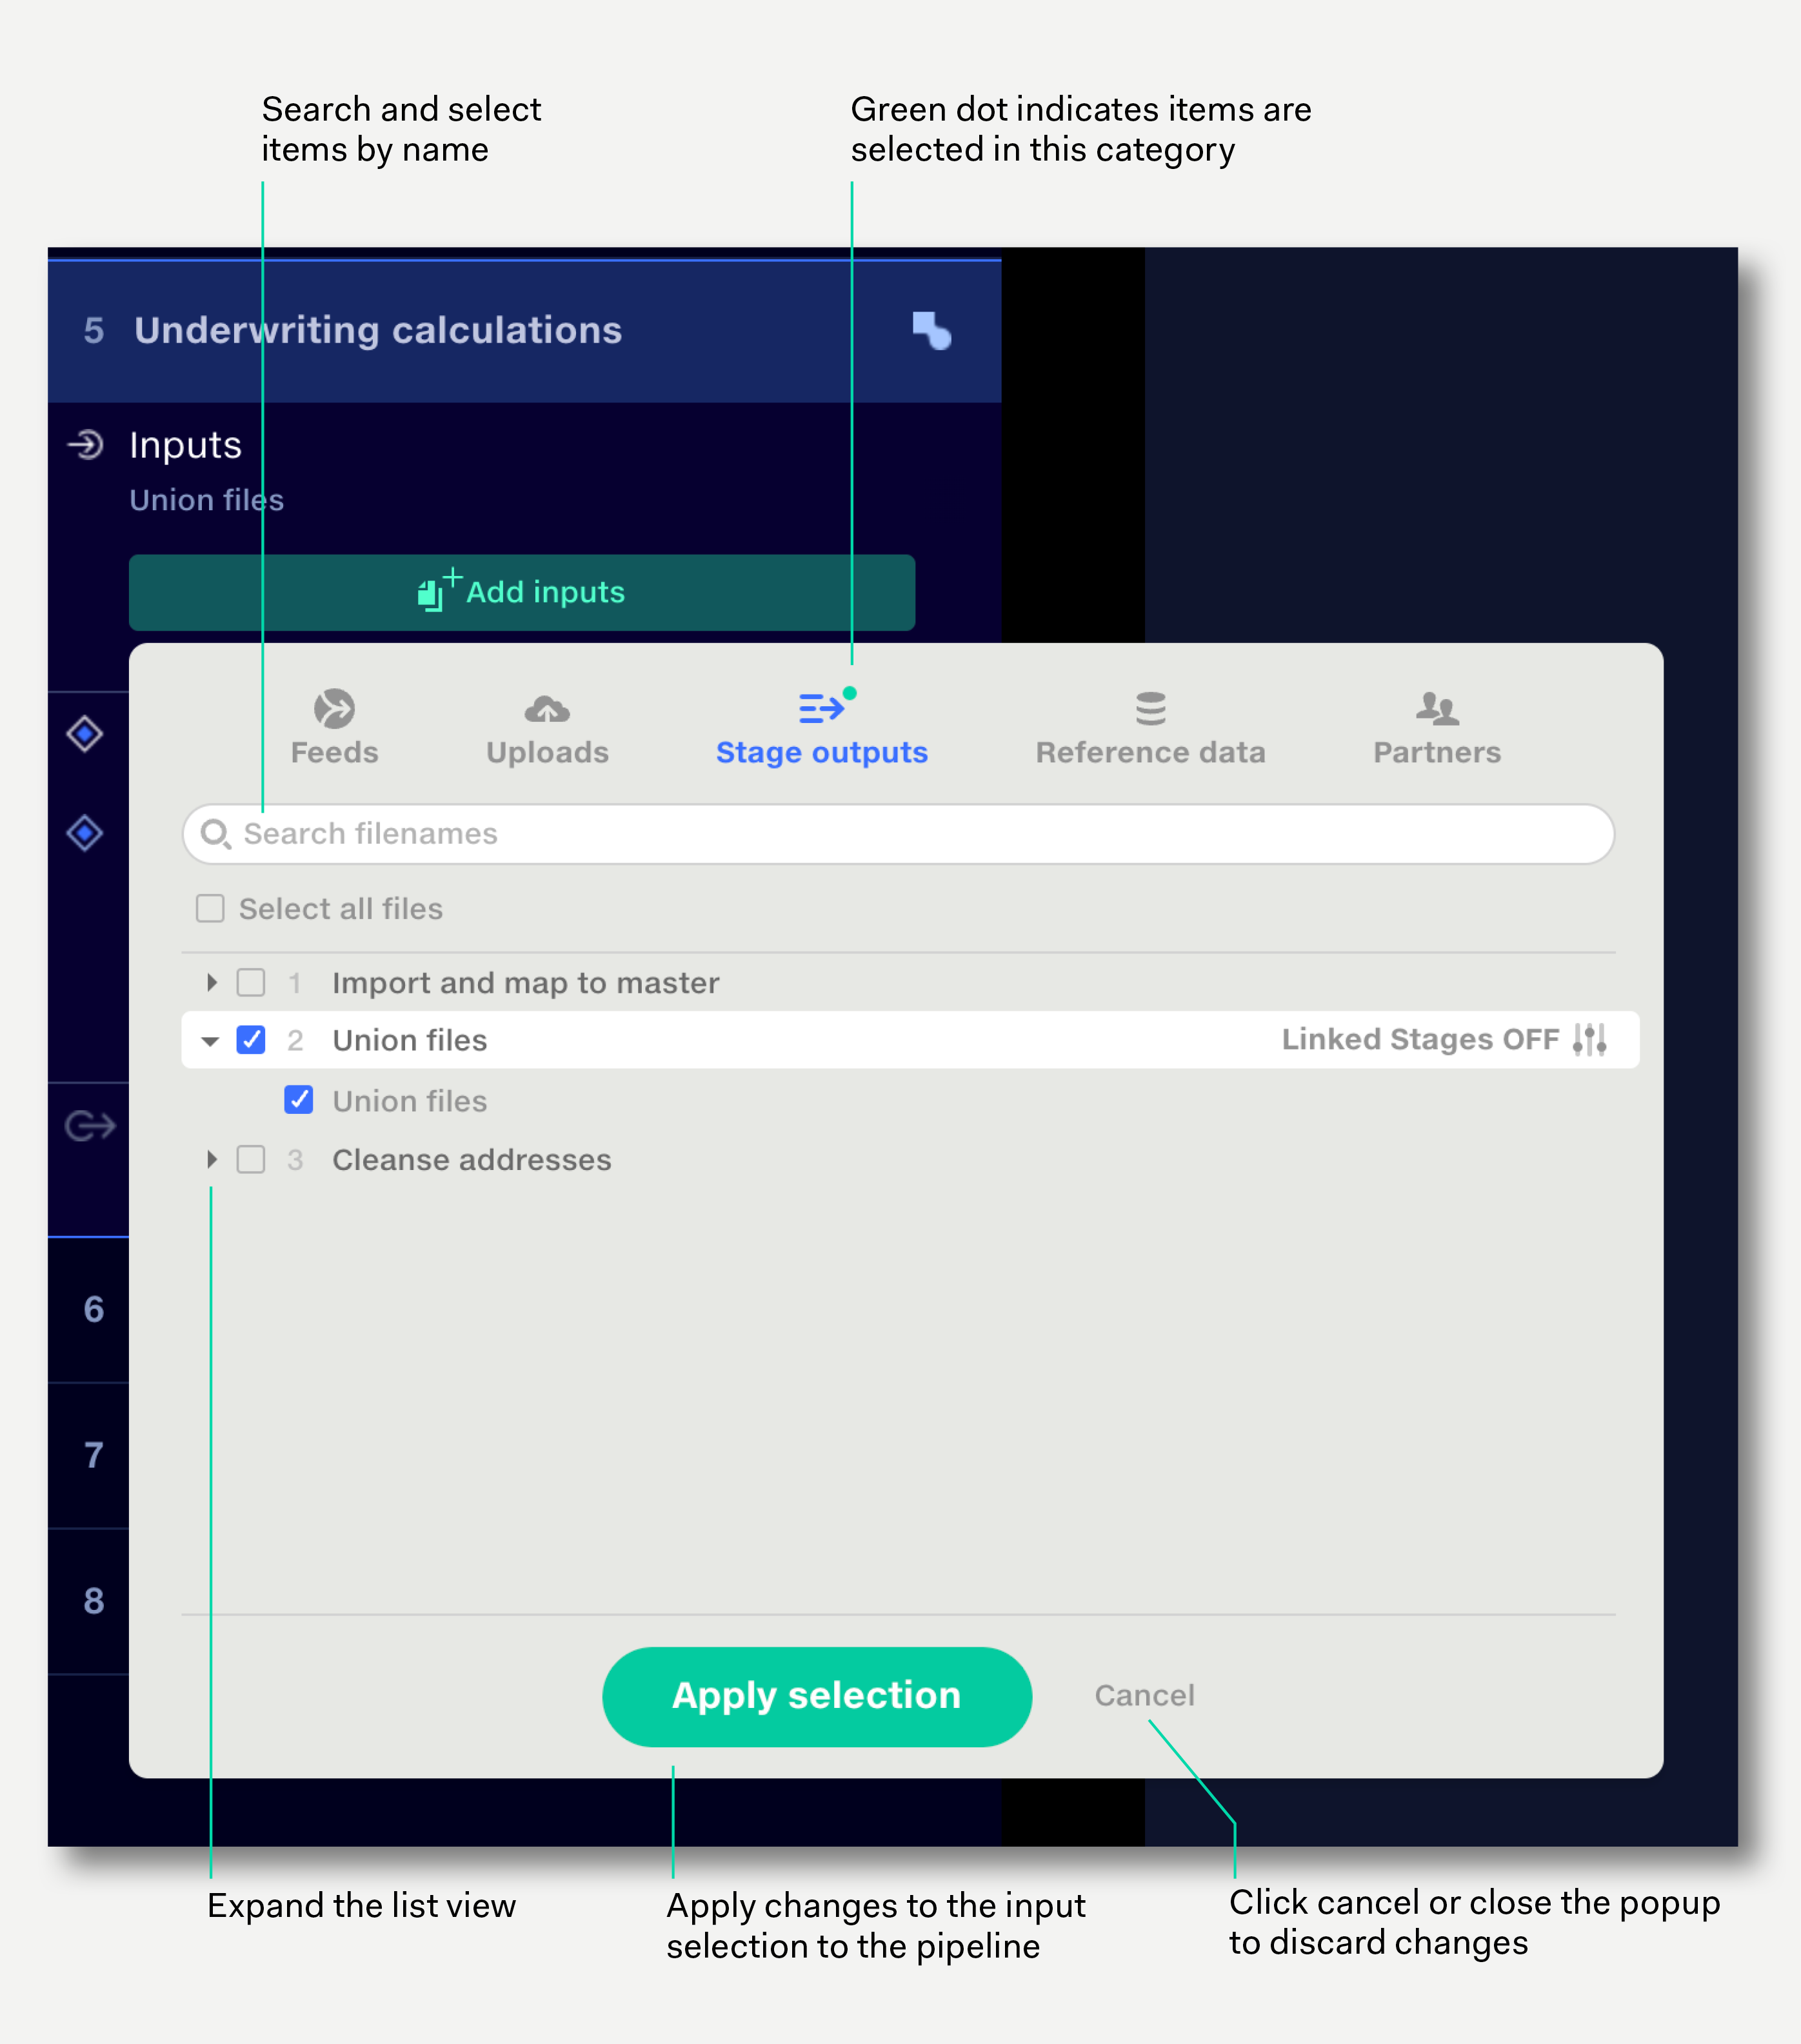Click Union files under Inputs
1801x2044 pixels.
(x=206, y=499)
